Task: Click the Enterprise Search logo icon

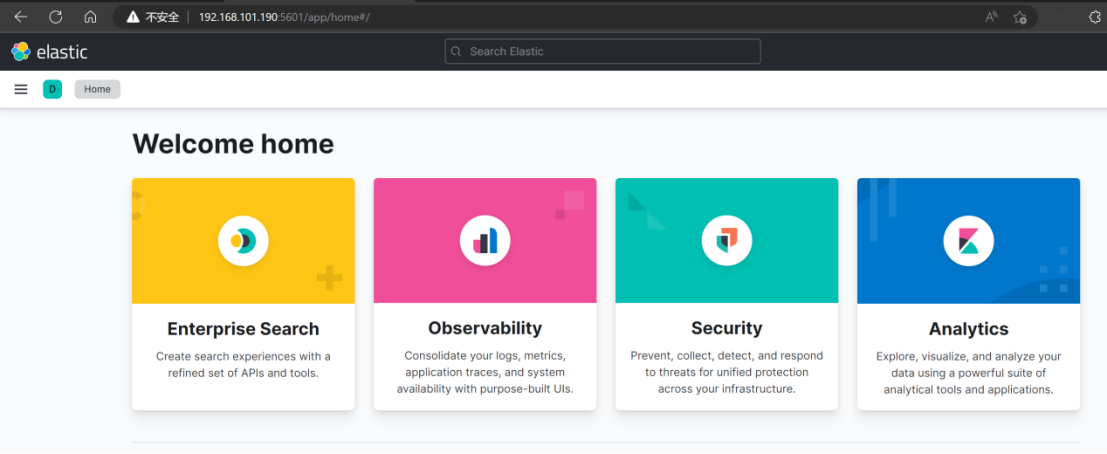Action: pyautogui.click(x=243, y=241)
